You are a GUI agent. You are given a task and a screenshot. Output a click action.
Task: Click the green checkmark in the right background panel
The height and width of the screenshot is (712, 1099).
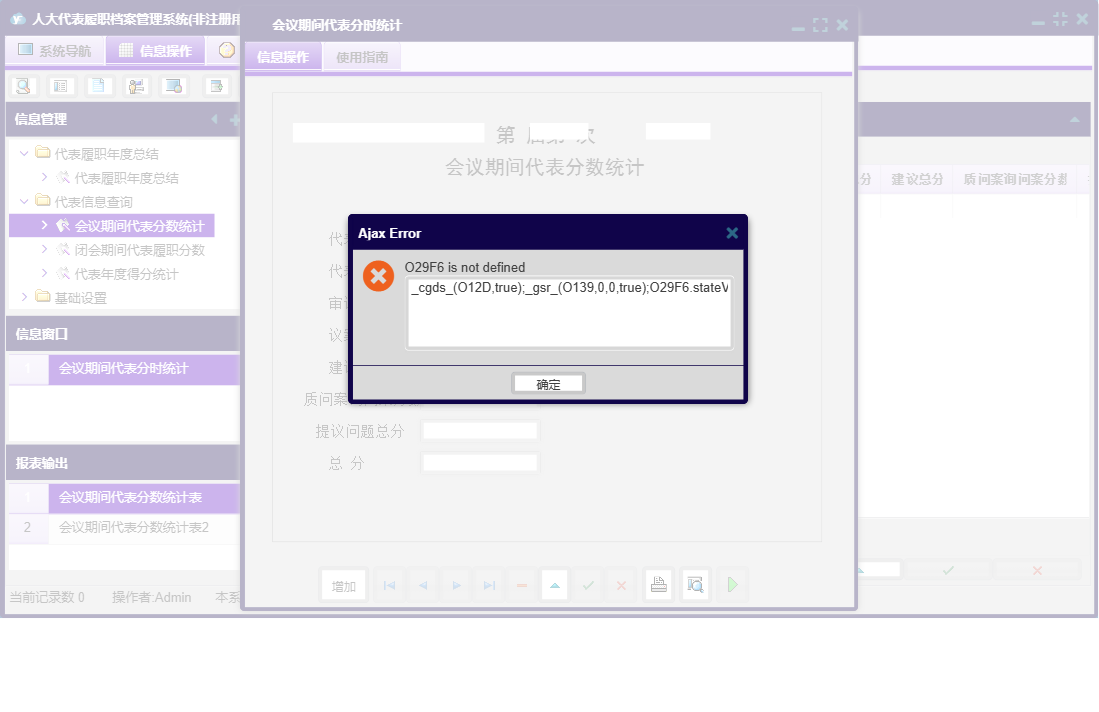[948, 570]
